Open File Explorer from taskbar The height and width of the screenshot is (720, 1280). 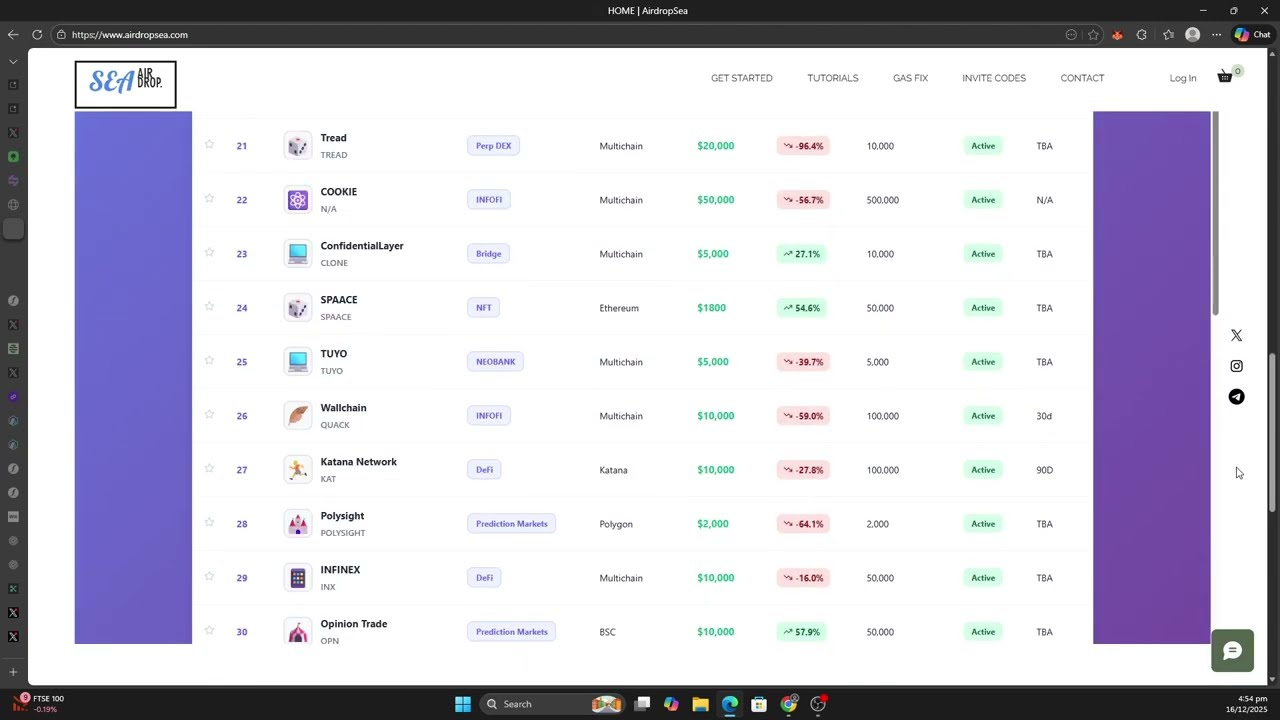[700, 704]
